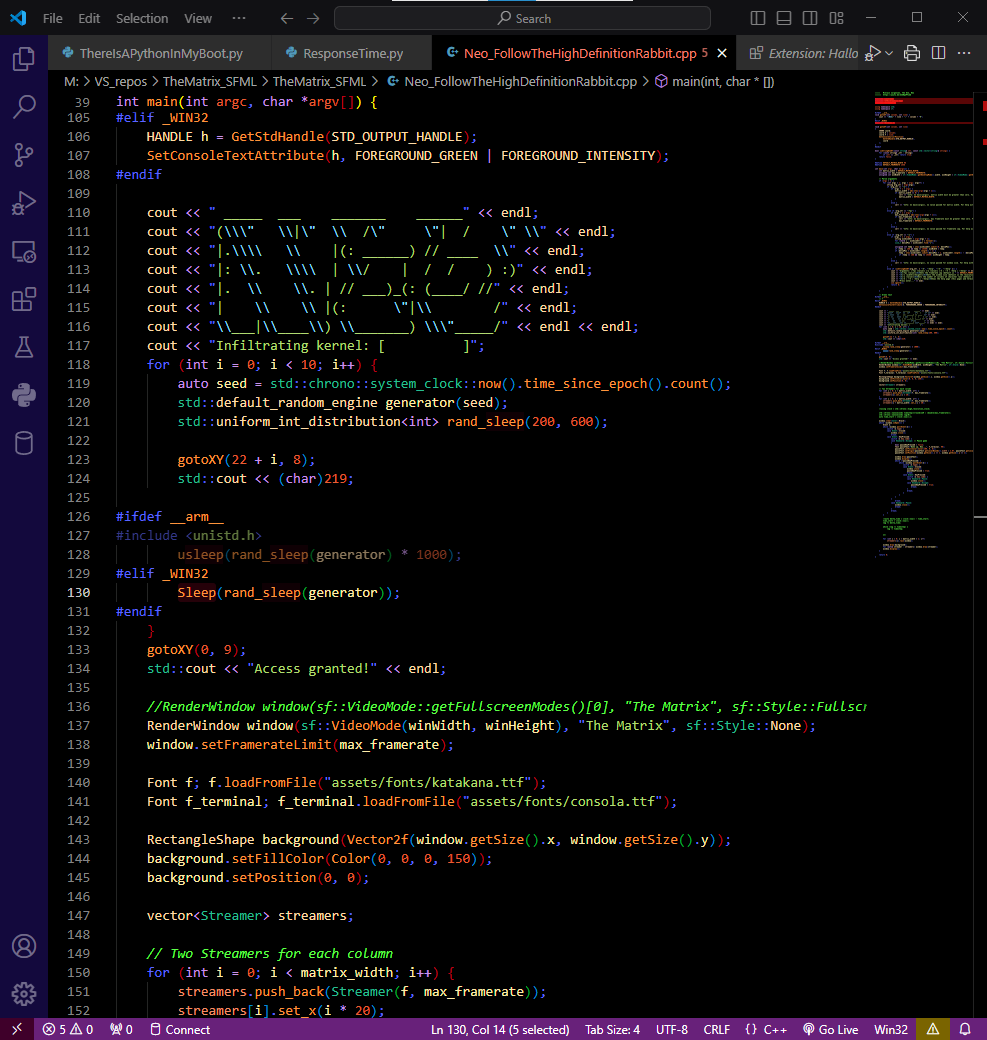Screen dimensions: 987x1040
Task: Open the notifications bell
Action: coord(965,1029)
